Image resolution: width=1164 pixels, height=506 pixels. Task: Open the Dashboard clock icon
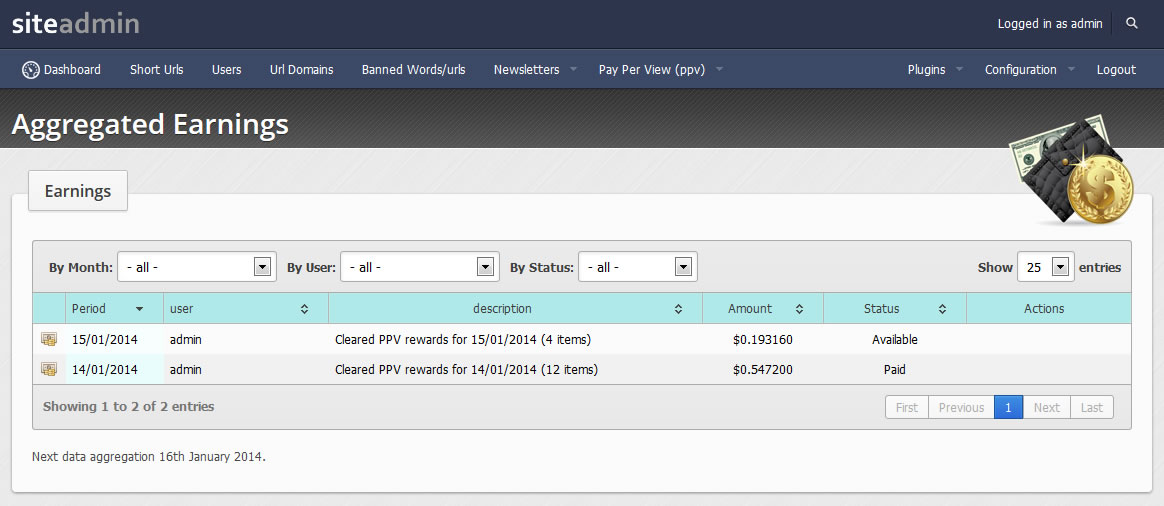click(30, 70)
